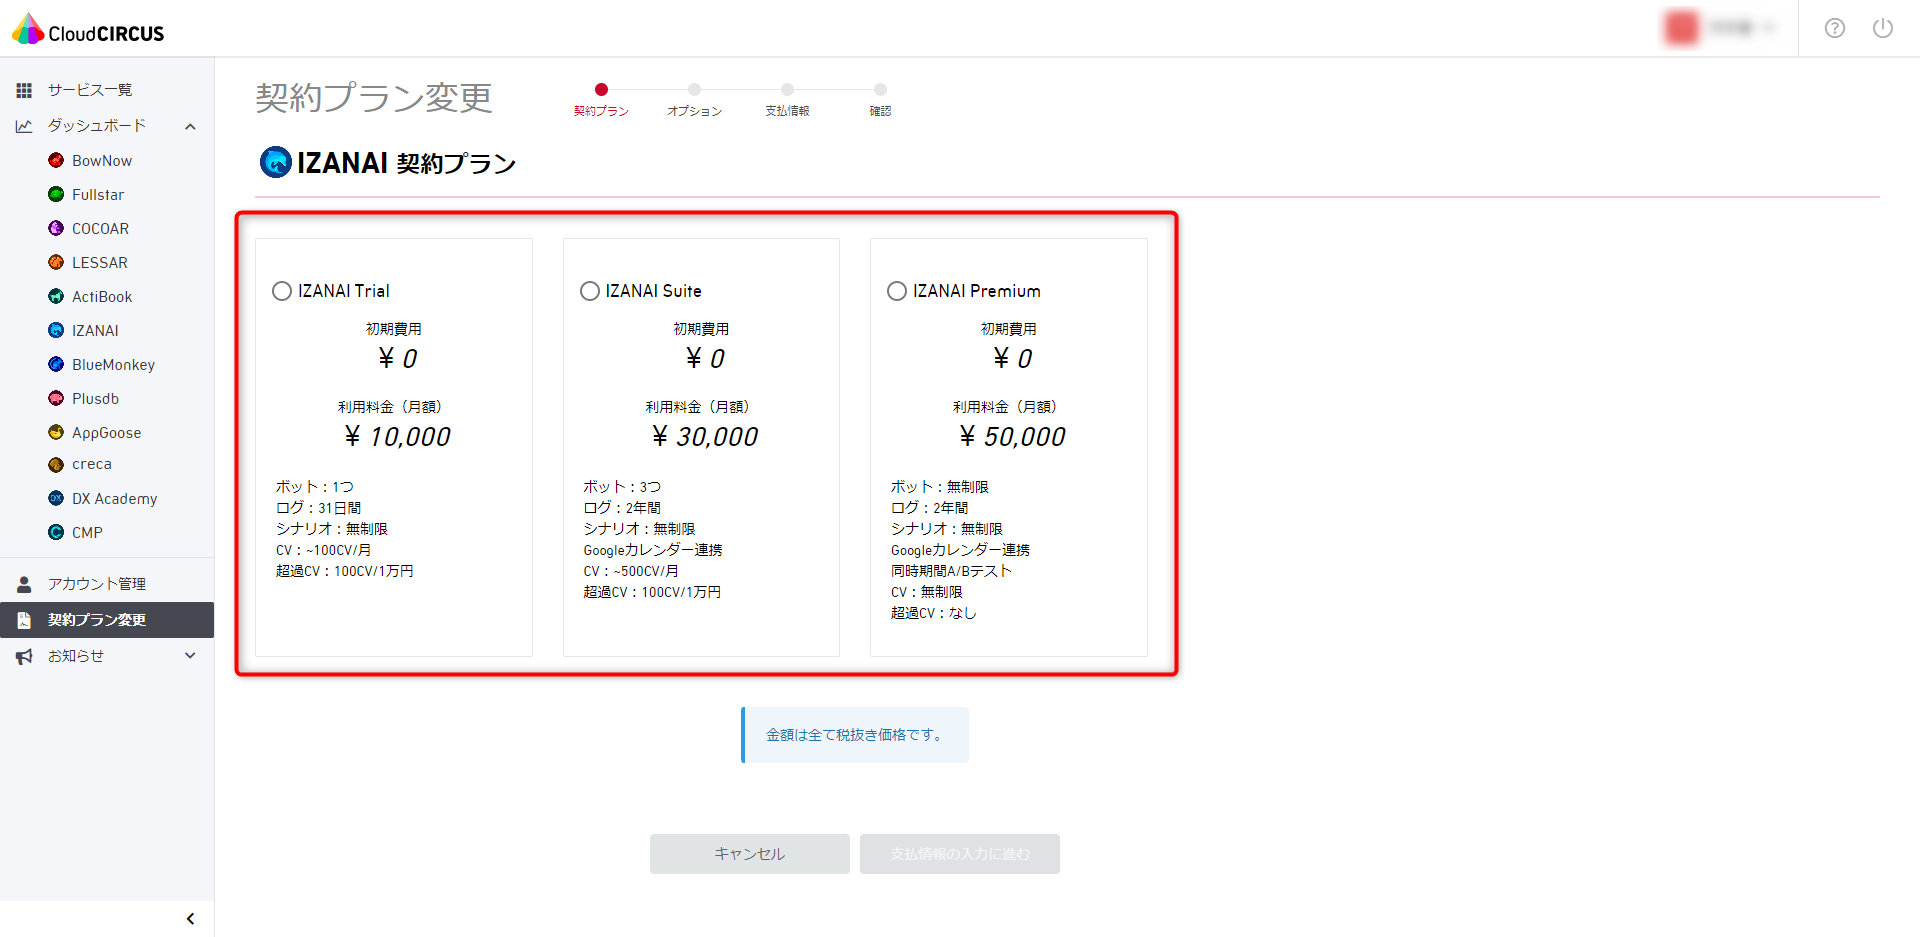
Task: Open アカウント管理 in the sidebar
Action: 97,584
